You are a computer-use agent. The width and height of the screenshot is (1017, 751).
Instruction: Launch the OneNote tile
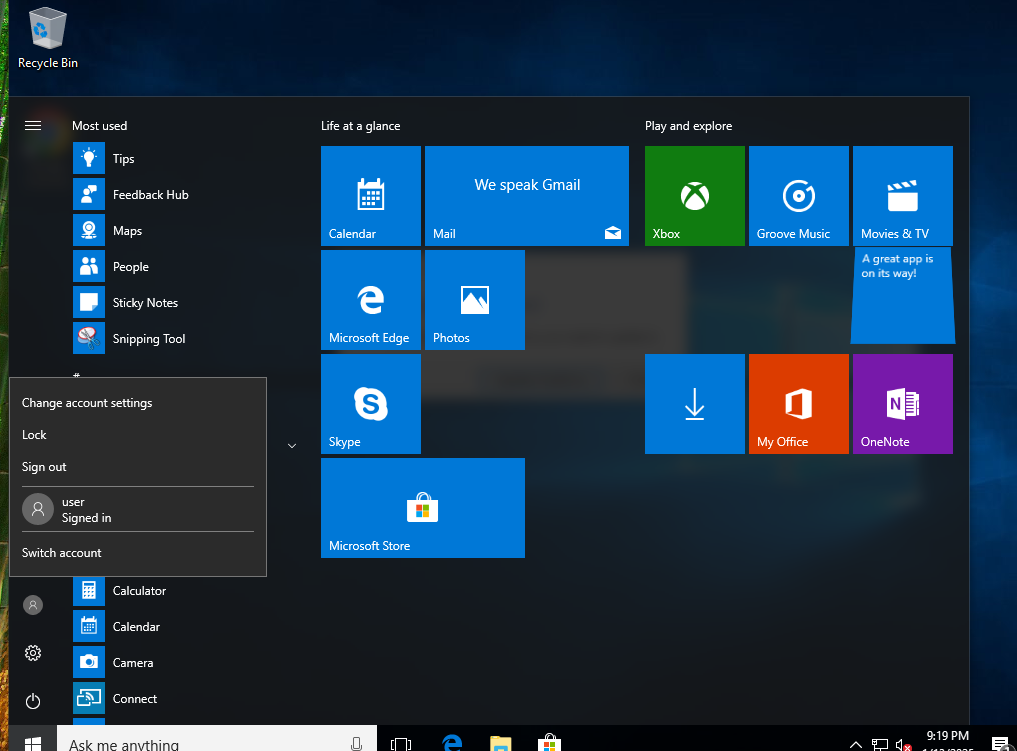coord(903,404)
